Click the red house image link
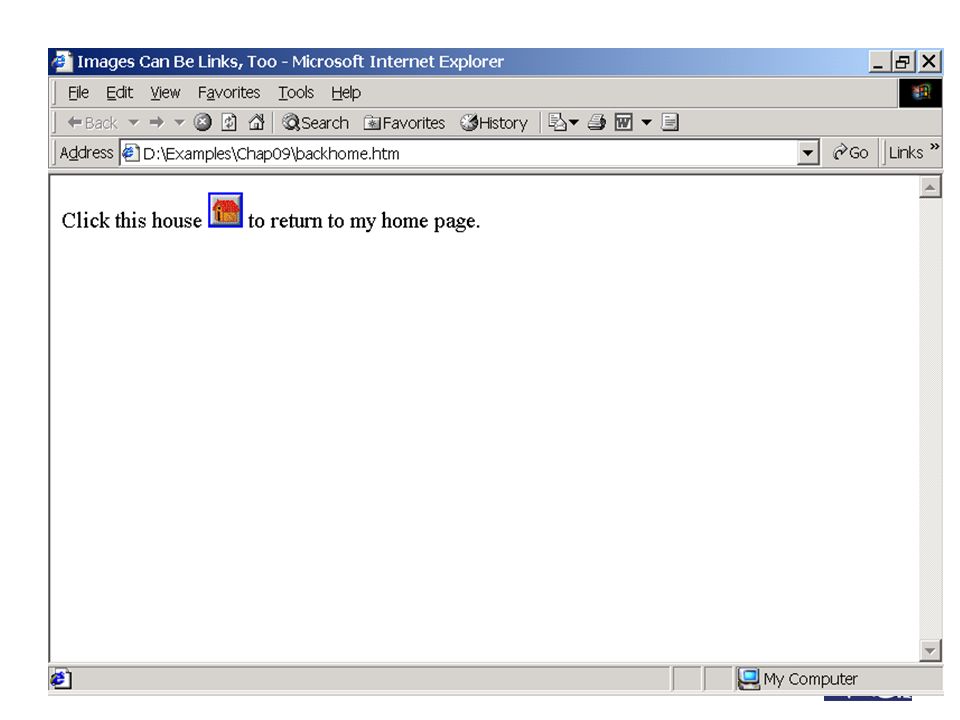960x720 pixels. click(x=225, y=210)
